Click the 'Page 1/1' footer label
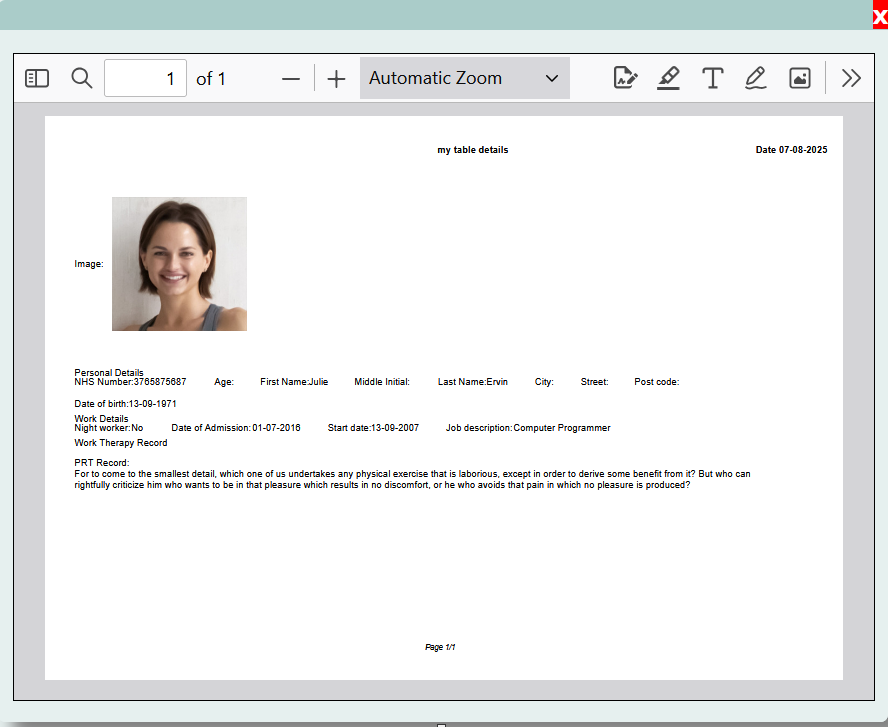Viewport: 888px width, 727px height. [440, 646]
